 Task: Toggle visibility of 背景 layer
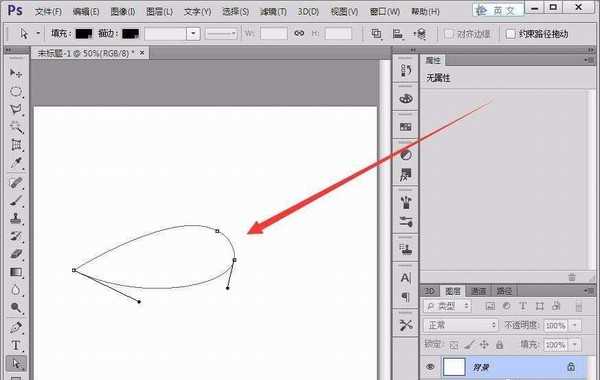430,367
